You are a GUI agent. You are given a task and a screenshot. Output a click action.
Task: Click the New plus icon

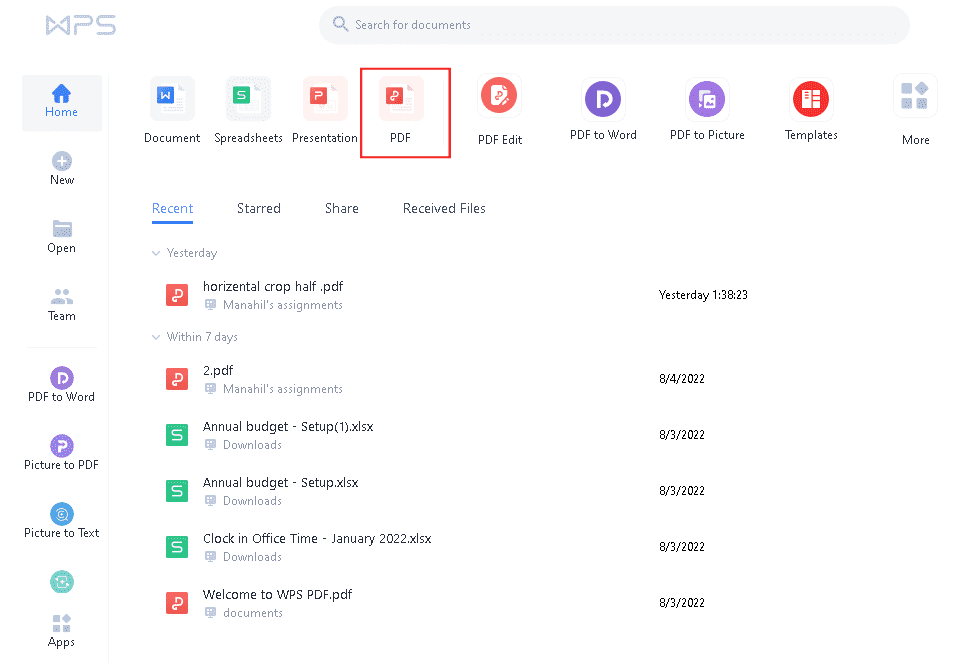coord(62,161)
